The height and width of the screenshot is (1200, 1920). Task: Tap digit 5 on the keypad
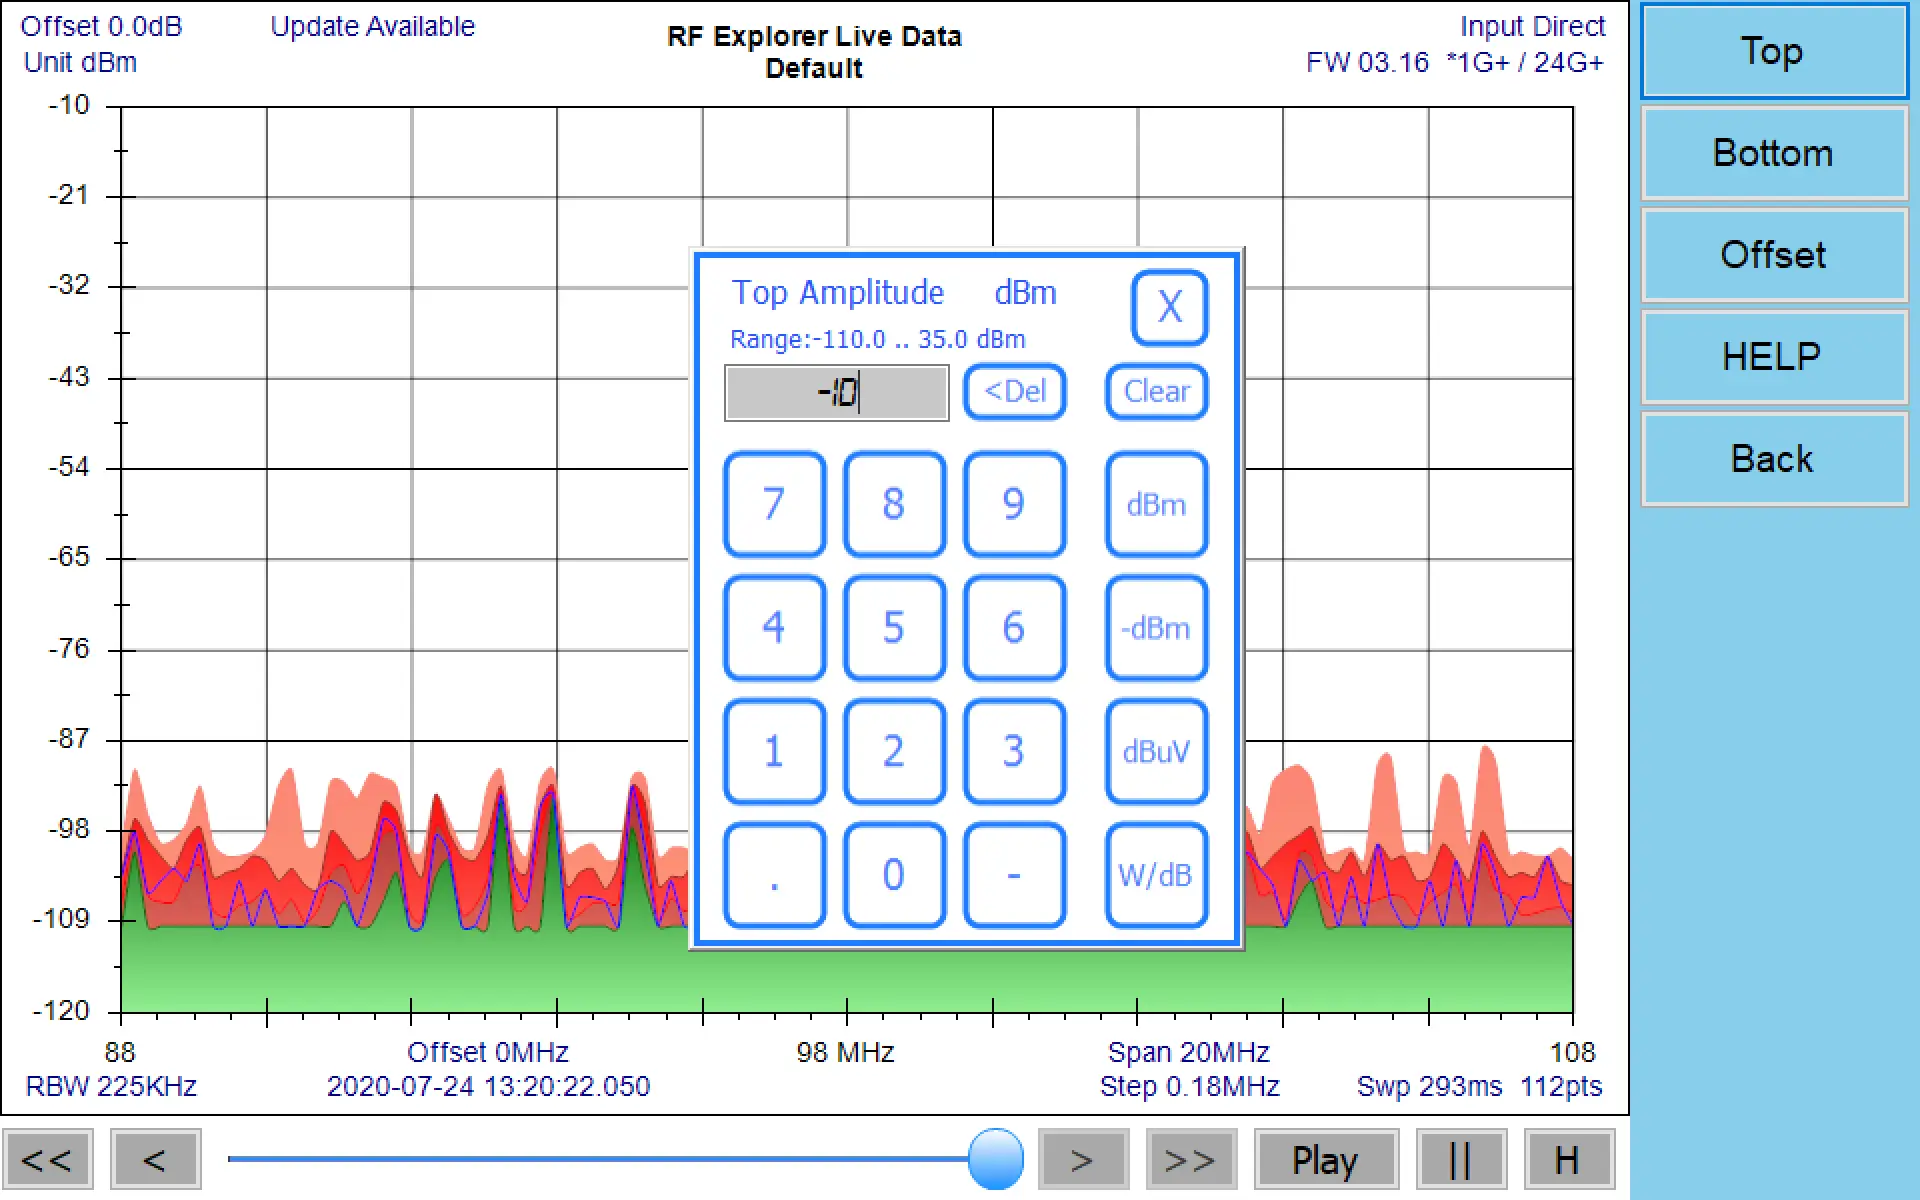[894, 628]
